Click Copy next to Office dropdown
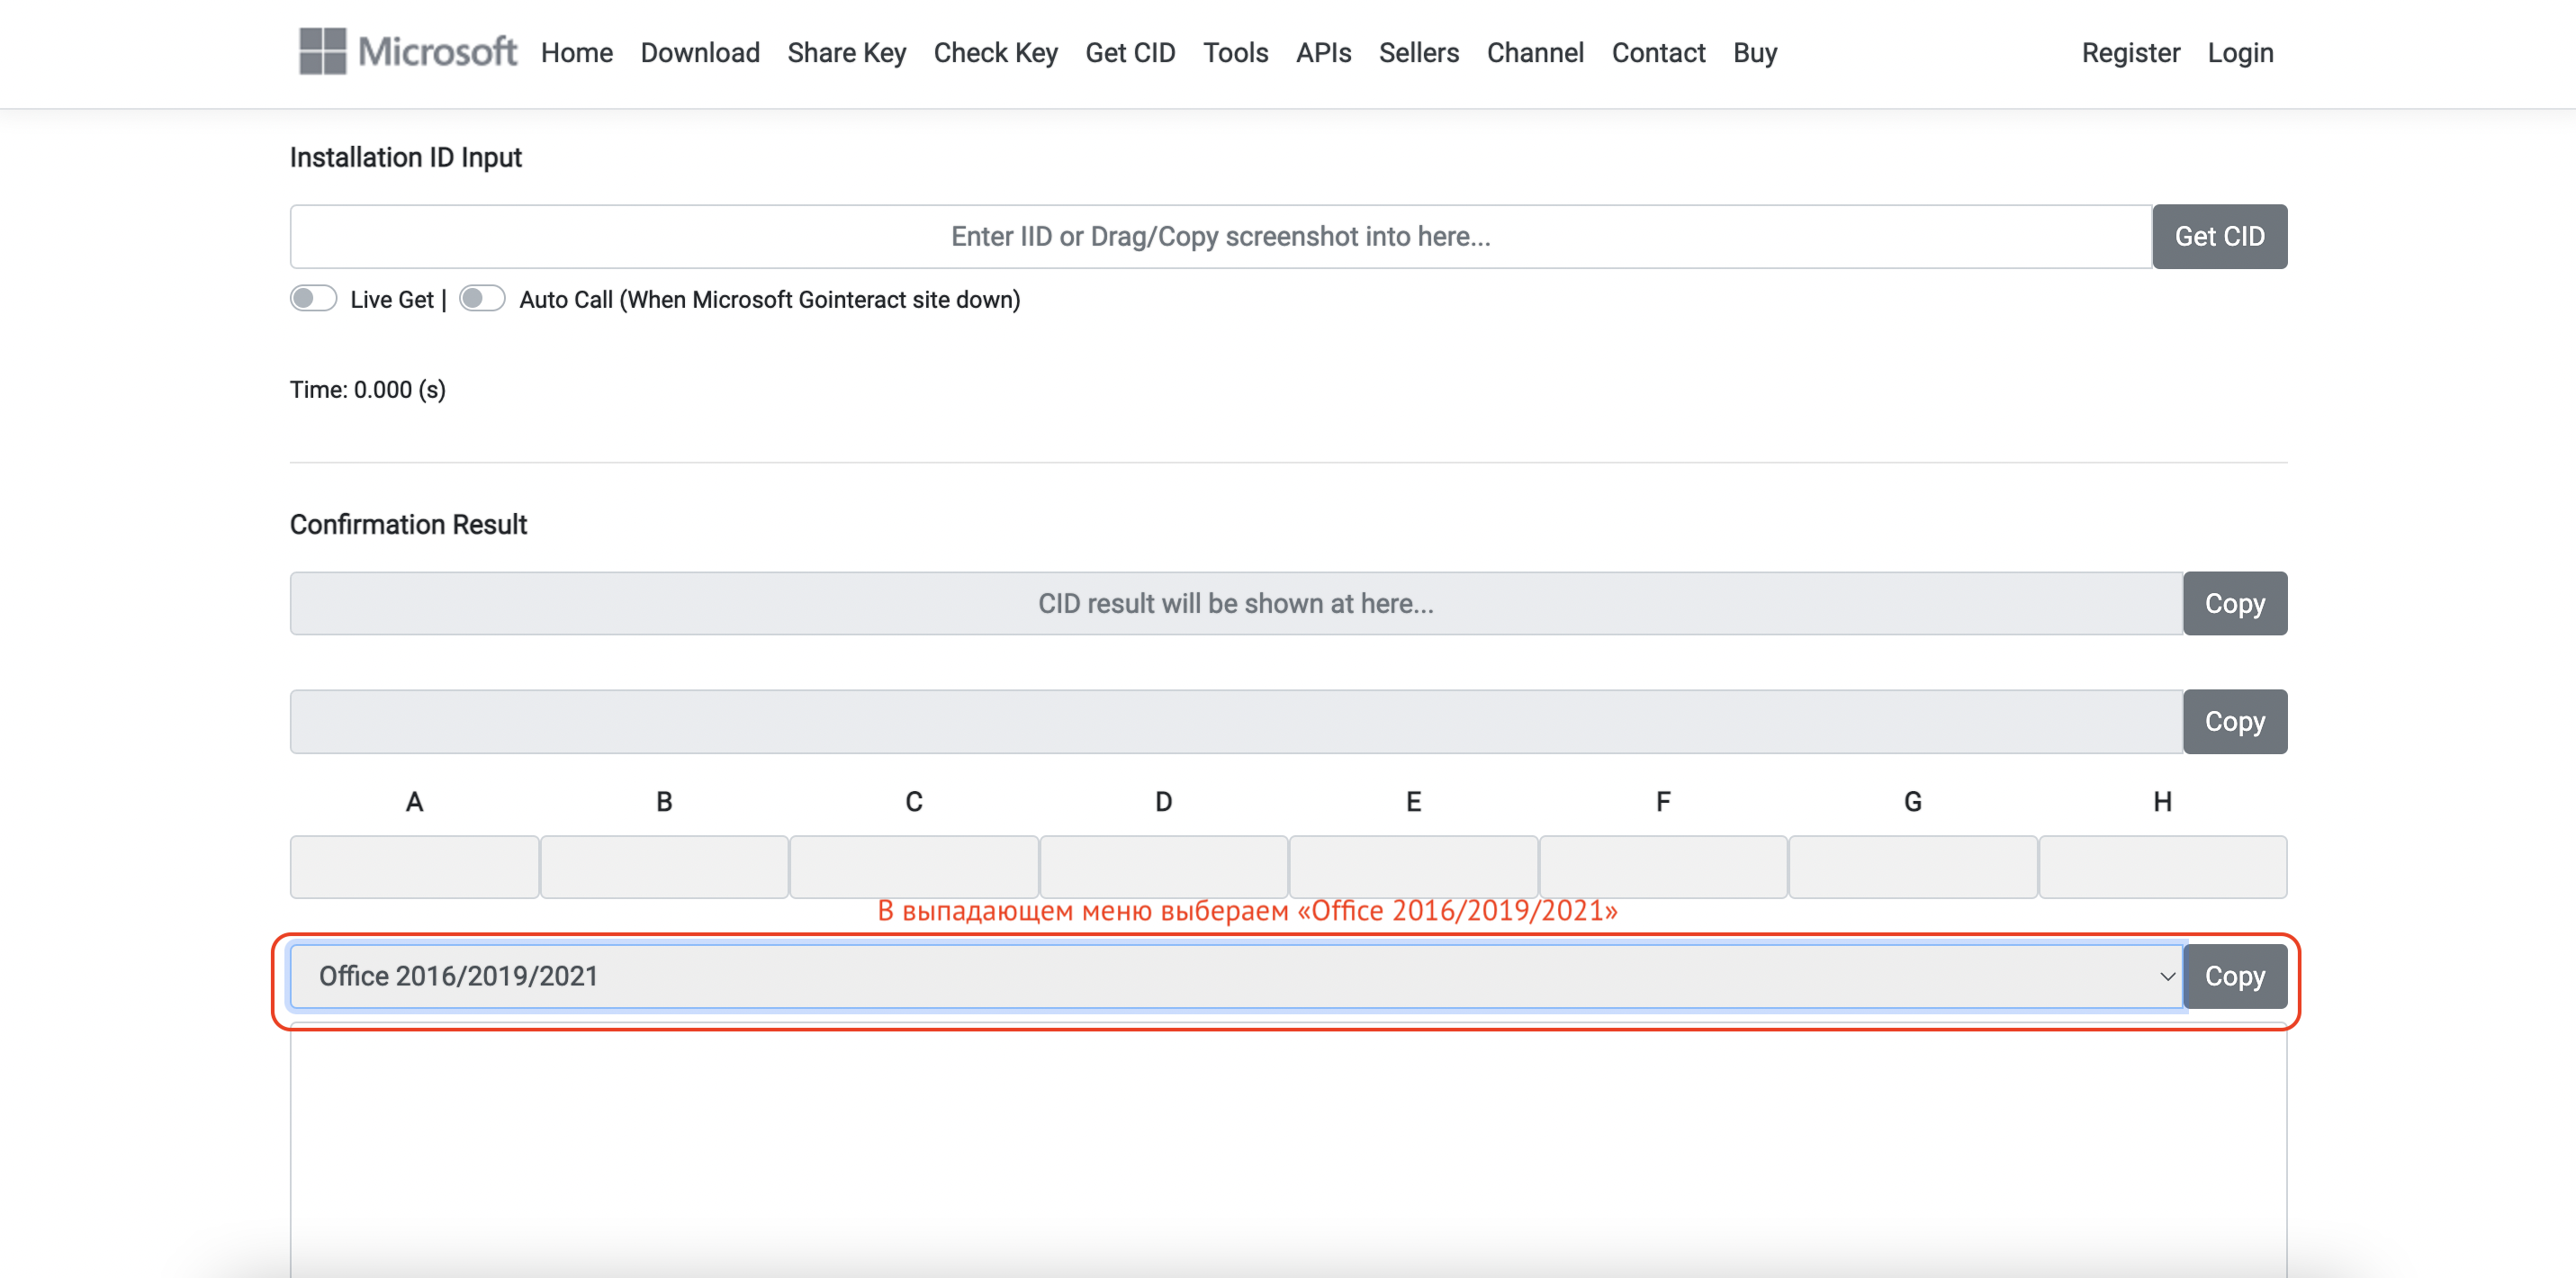2576x1278 pixels. pos(2235,976)
